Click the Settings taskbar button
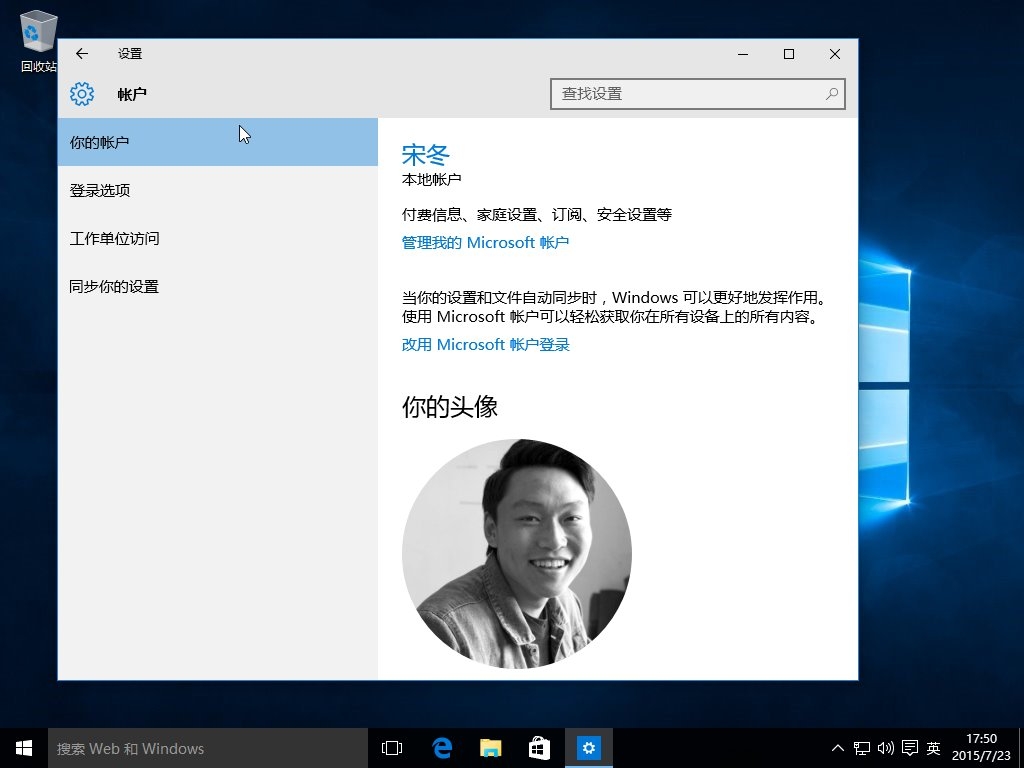The image size is (1024, 768). [588, 748]
